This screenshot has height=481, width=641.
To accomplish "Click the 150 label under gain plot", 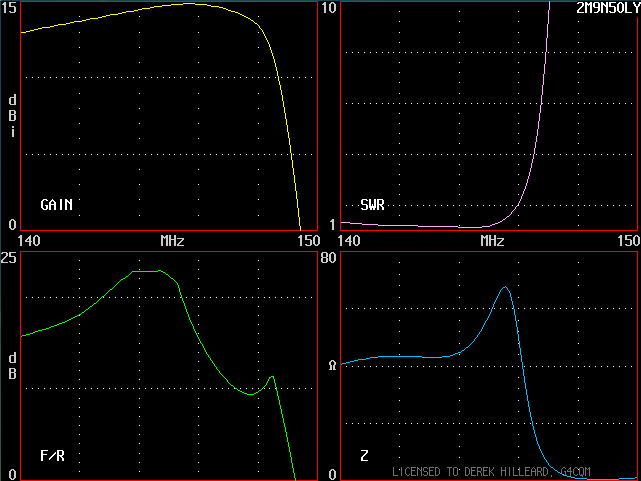I will [x=309, y=241].
